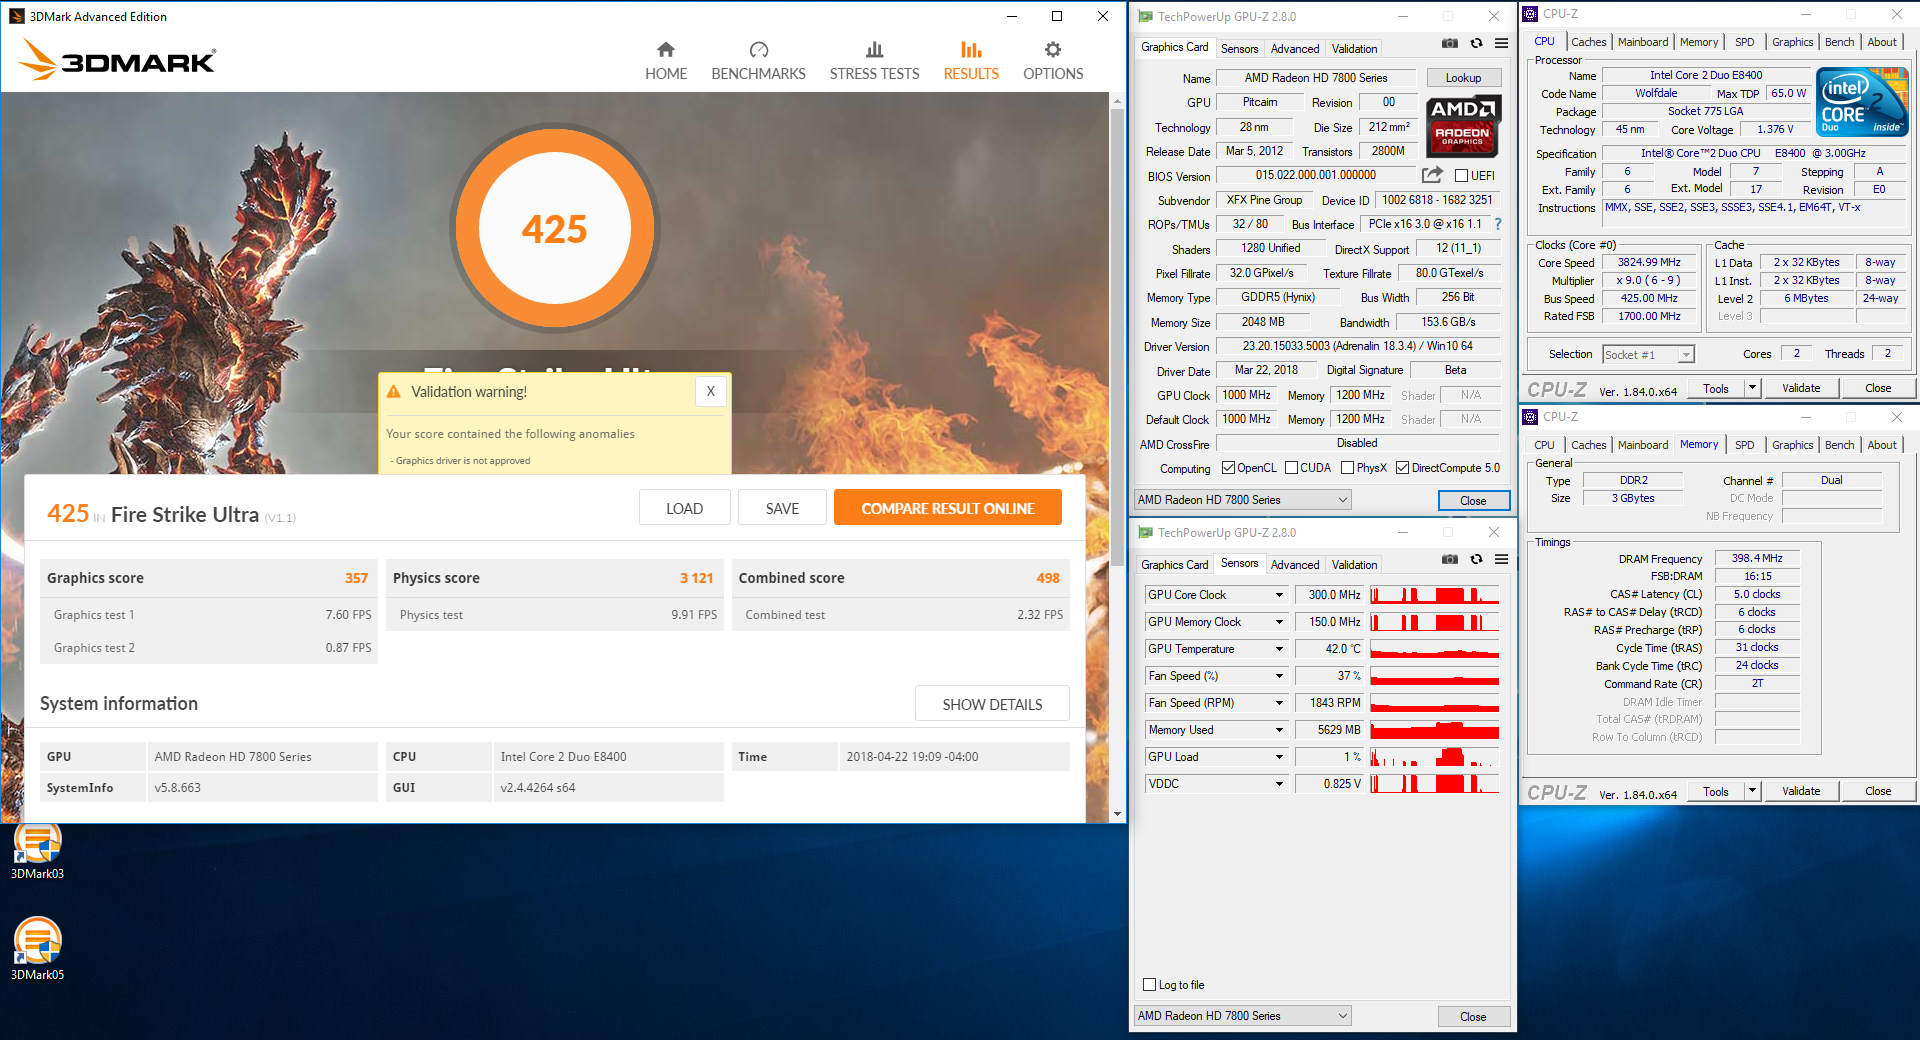This screenshot has width=1920, height=1040.
Task: Enable Log to file checkbox
Action: pos(1149,985)
